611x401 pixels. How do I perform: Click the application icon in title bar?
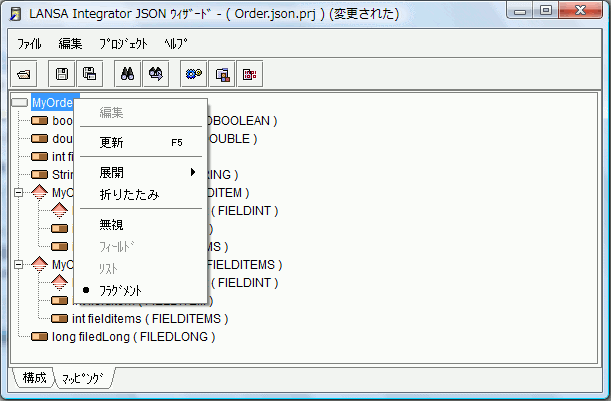coord(16,14)
